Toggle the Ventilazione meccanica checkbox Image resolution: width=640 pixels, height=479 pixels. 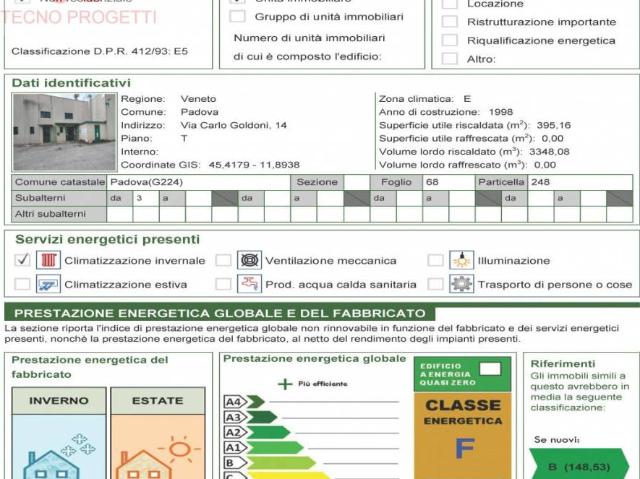point(223,260)
